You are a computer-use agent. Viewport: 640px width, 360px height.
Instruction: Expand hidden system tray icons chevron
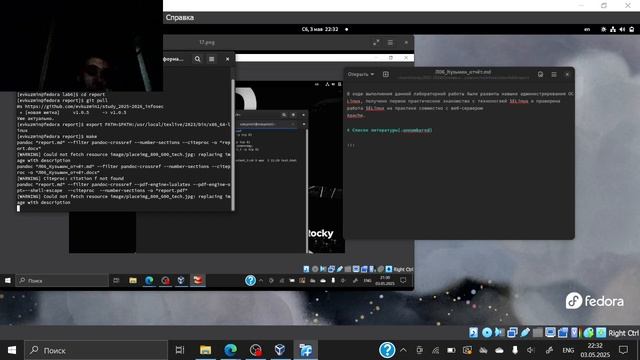pyautogui.click(x=403, y=350)
